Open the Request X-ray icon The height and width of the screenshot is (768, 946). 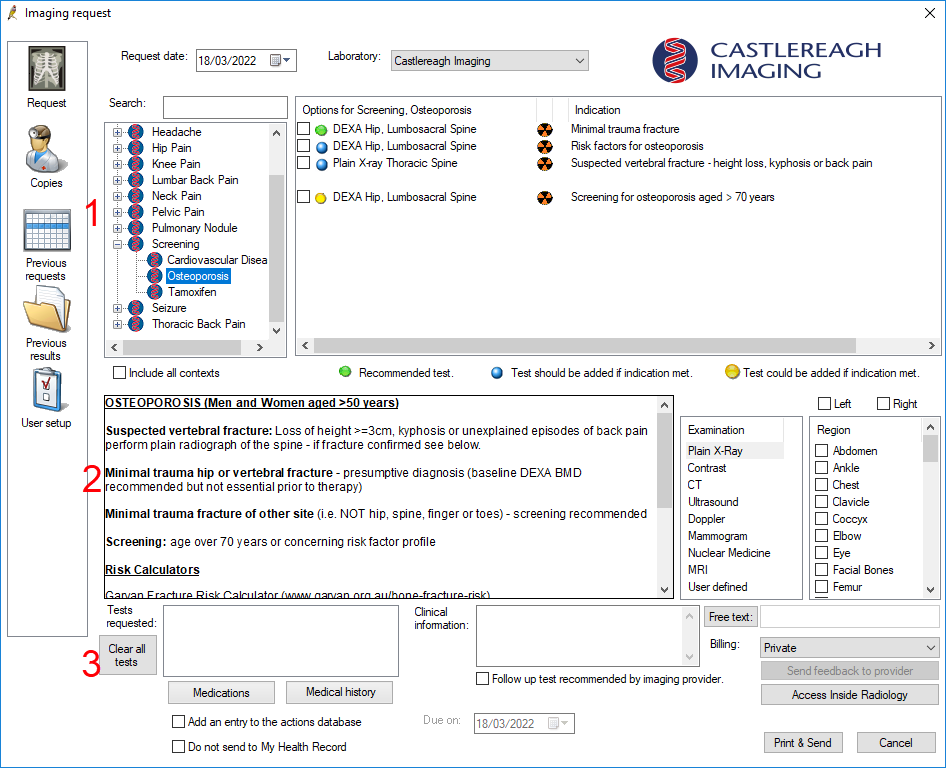[46, 70]
